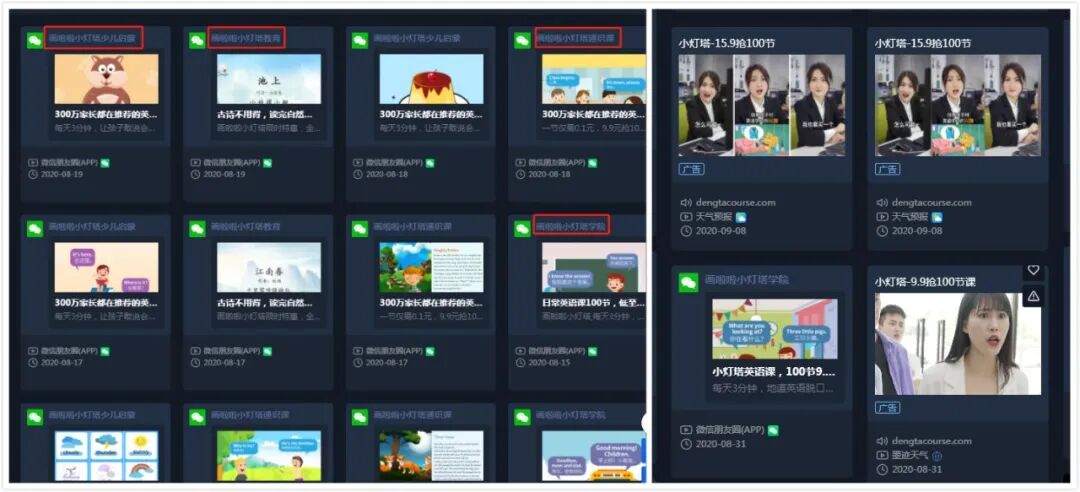
Task: Click WeChat icon on 速识课 2020-08-18 card
Action: coord(522,41)
